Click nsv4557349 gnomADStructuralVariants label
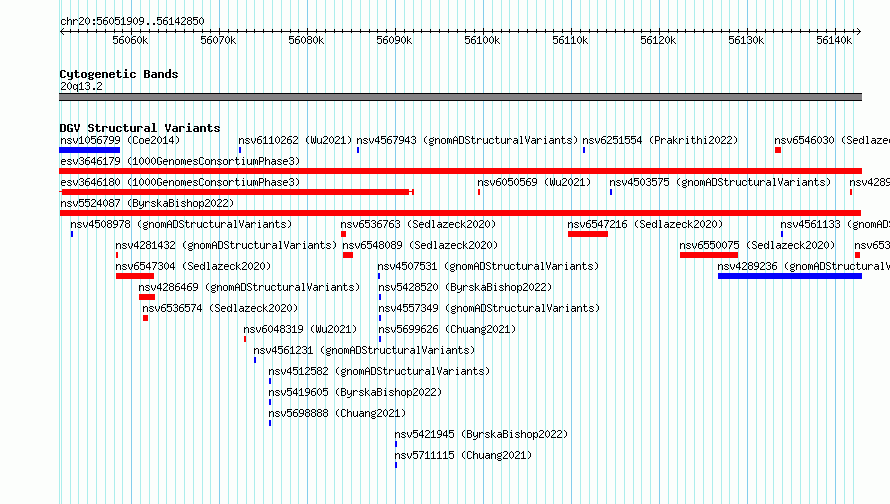Screen dimensions: 890x504 [x=489, y=308]
